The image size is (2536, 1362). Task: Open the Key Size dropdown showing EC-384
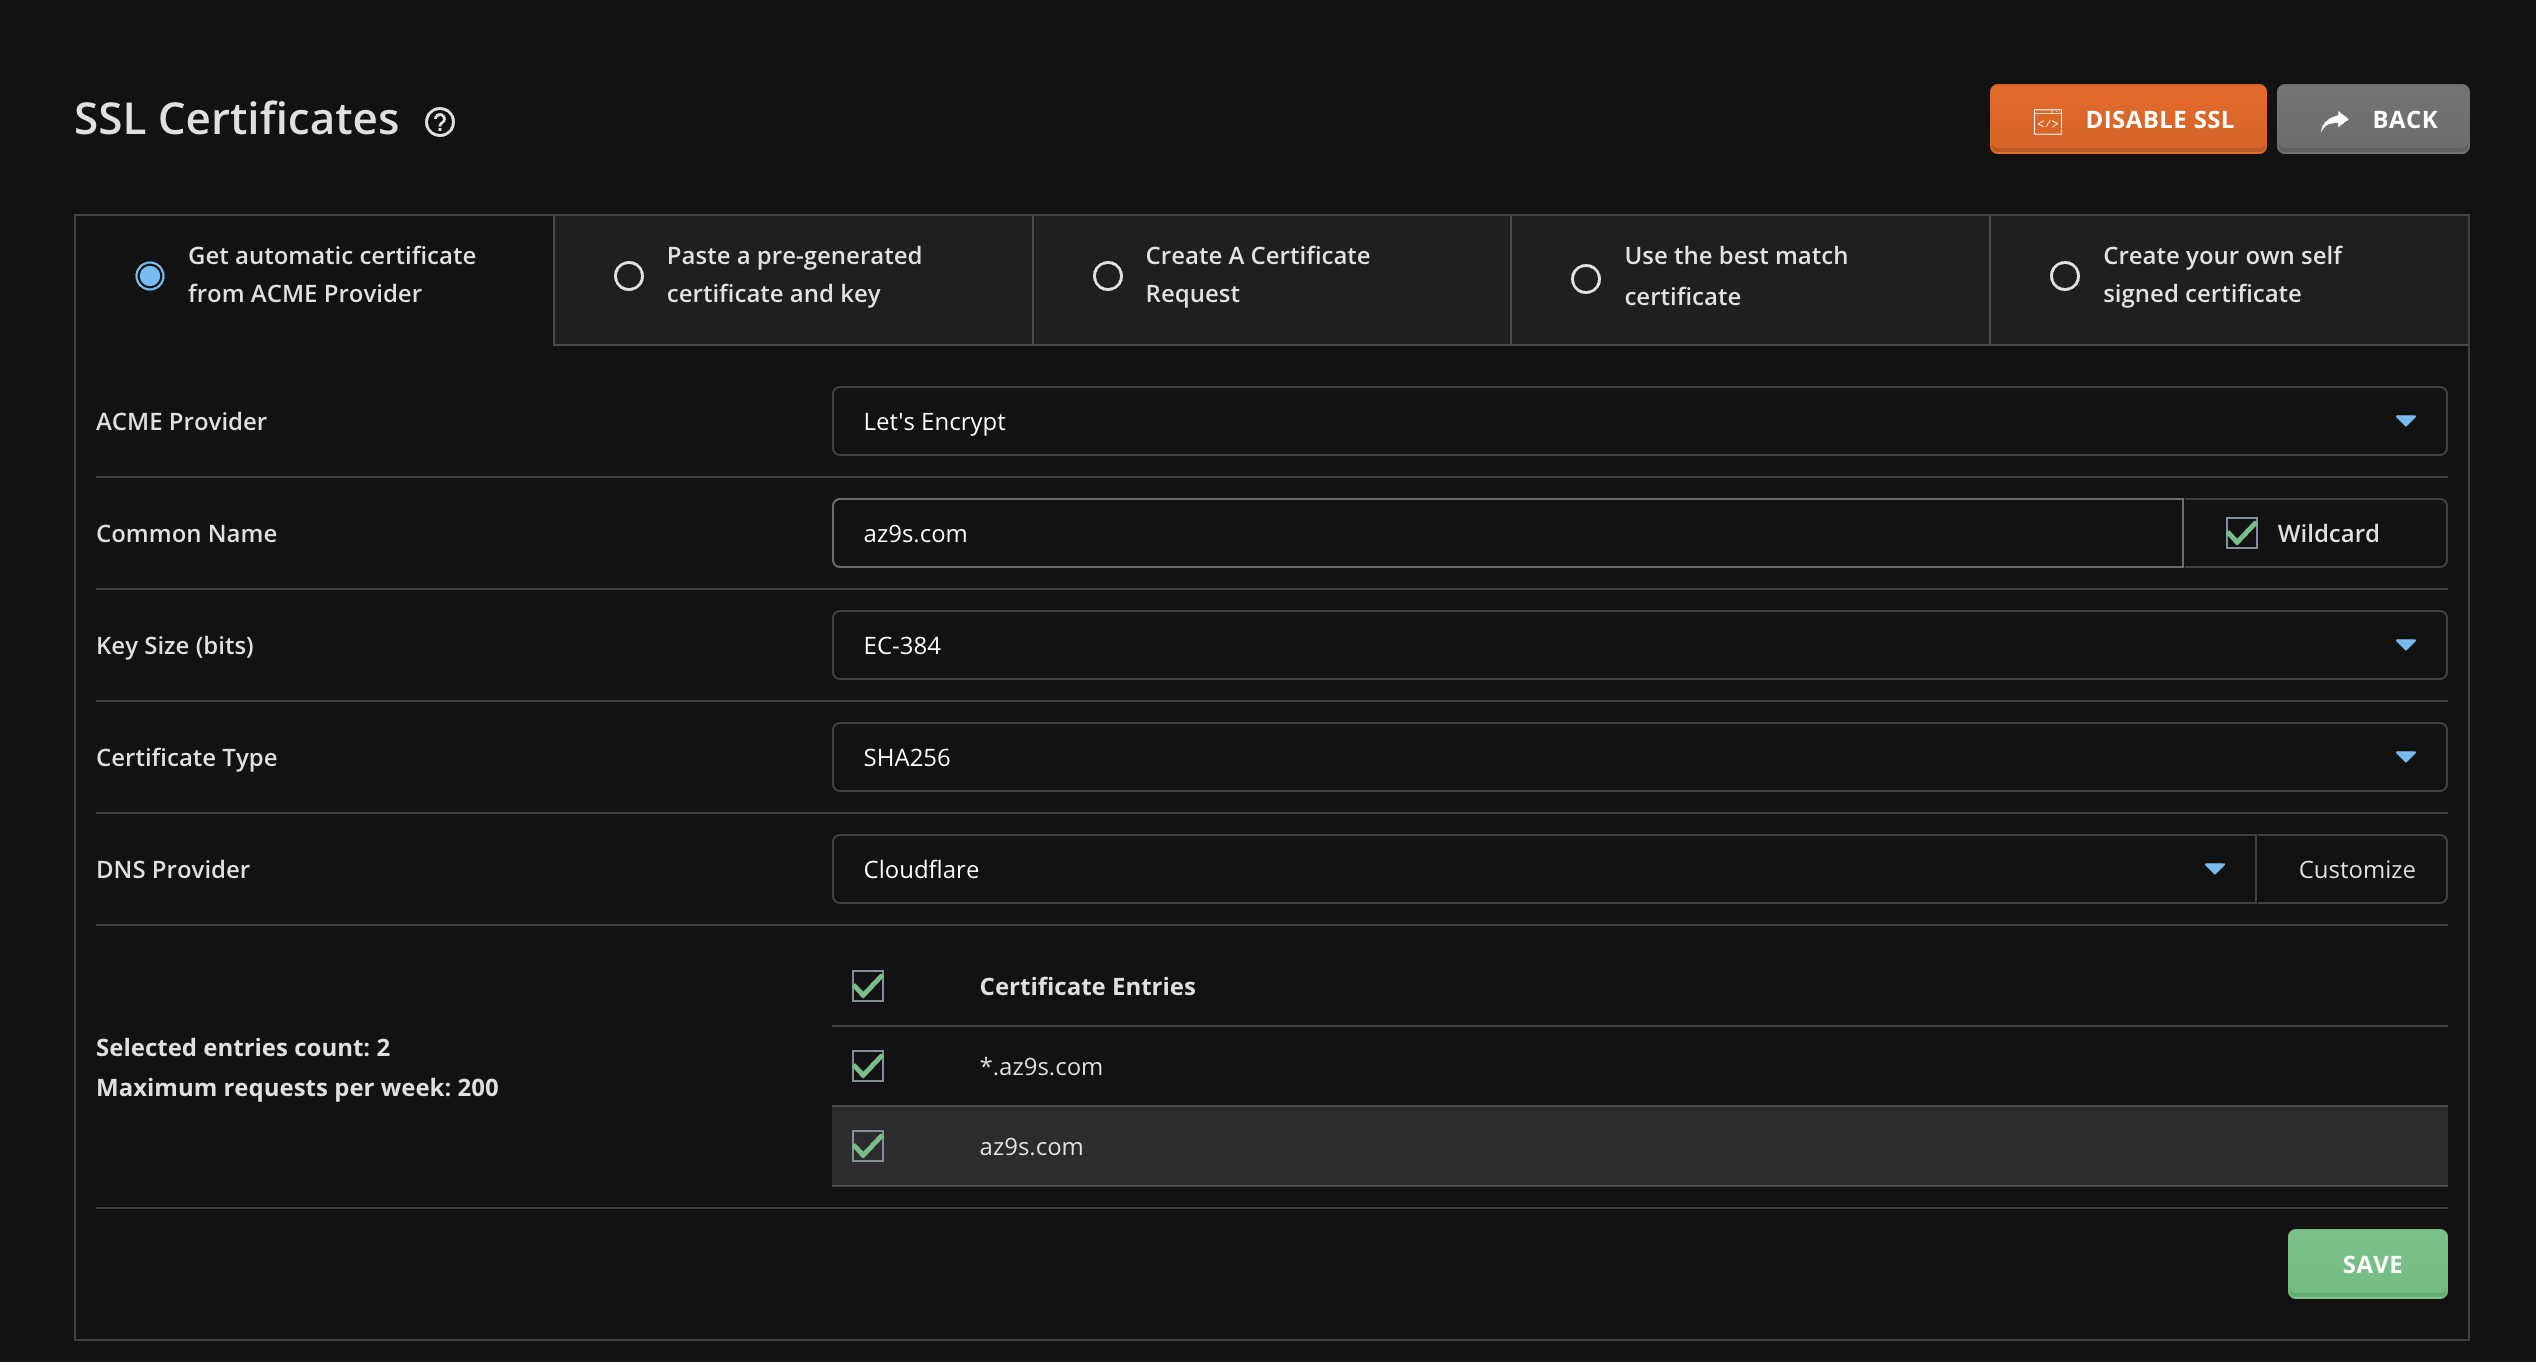pyautogui.click(x=1639, y=645)
